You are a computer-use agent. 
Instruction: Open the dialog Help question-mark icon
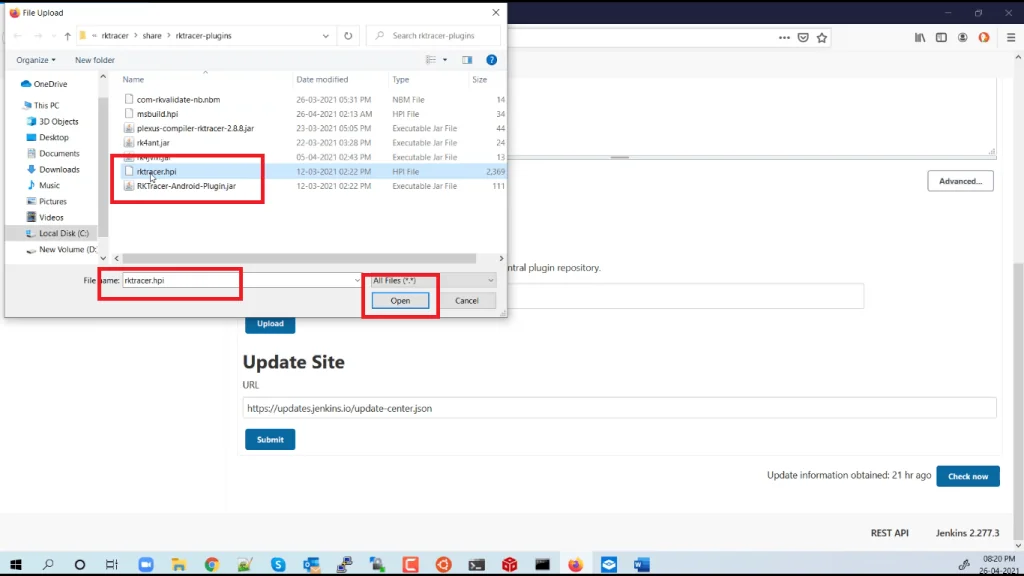(x=492, y=60)
